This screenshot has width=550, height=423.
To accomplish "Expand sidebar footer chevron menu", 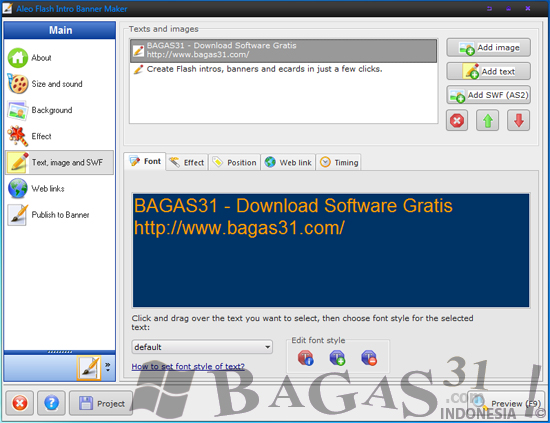I will click(108, 367).
